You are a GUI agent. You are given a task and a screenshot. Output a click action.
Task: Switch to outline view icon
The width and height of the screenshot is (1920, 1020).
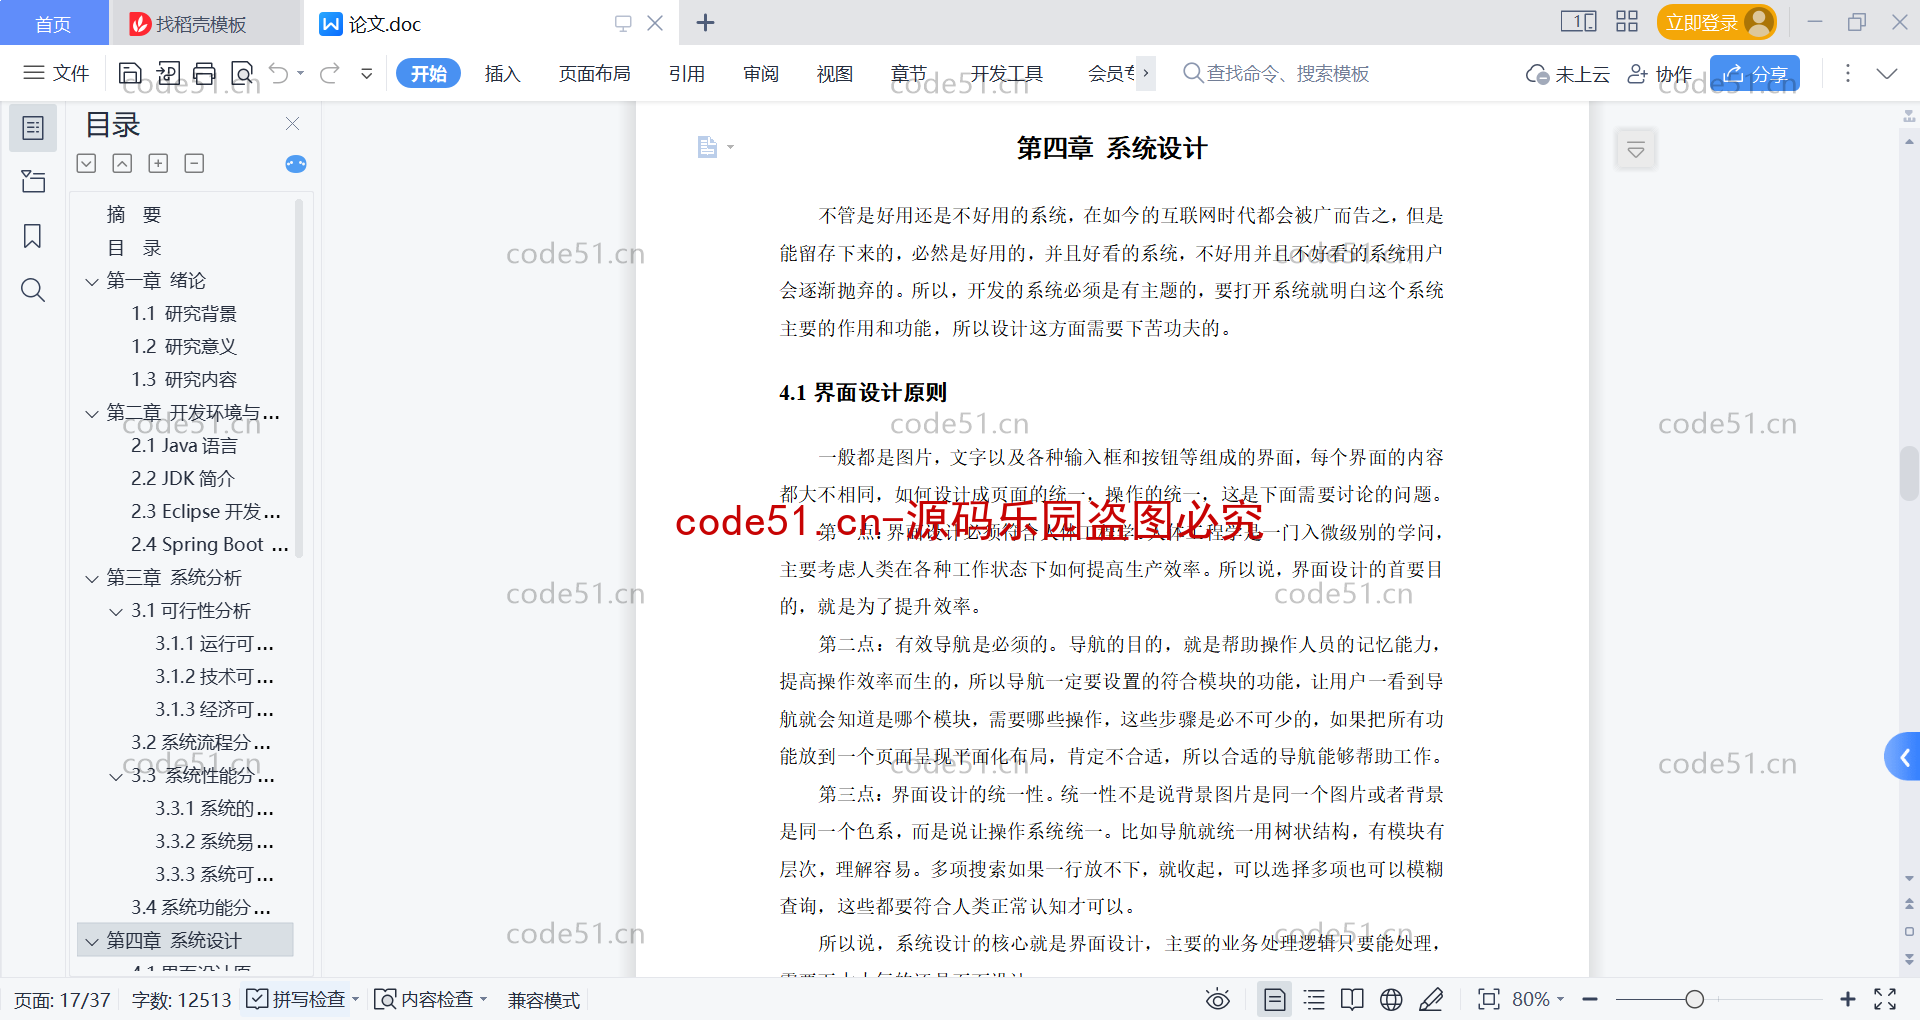coord(1314,999)
